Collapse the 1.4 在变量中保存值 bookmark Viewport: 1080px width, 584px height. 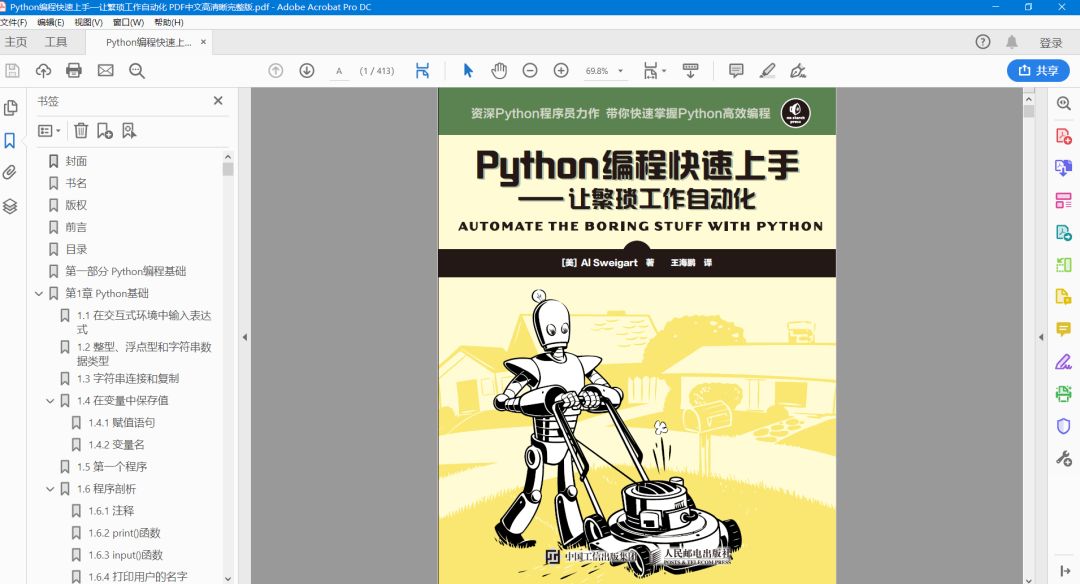50,401
